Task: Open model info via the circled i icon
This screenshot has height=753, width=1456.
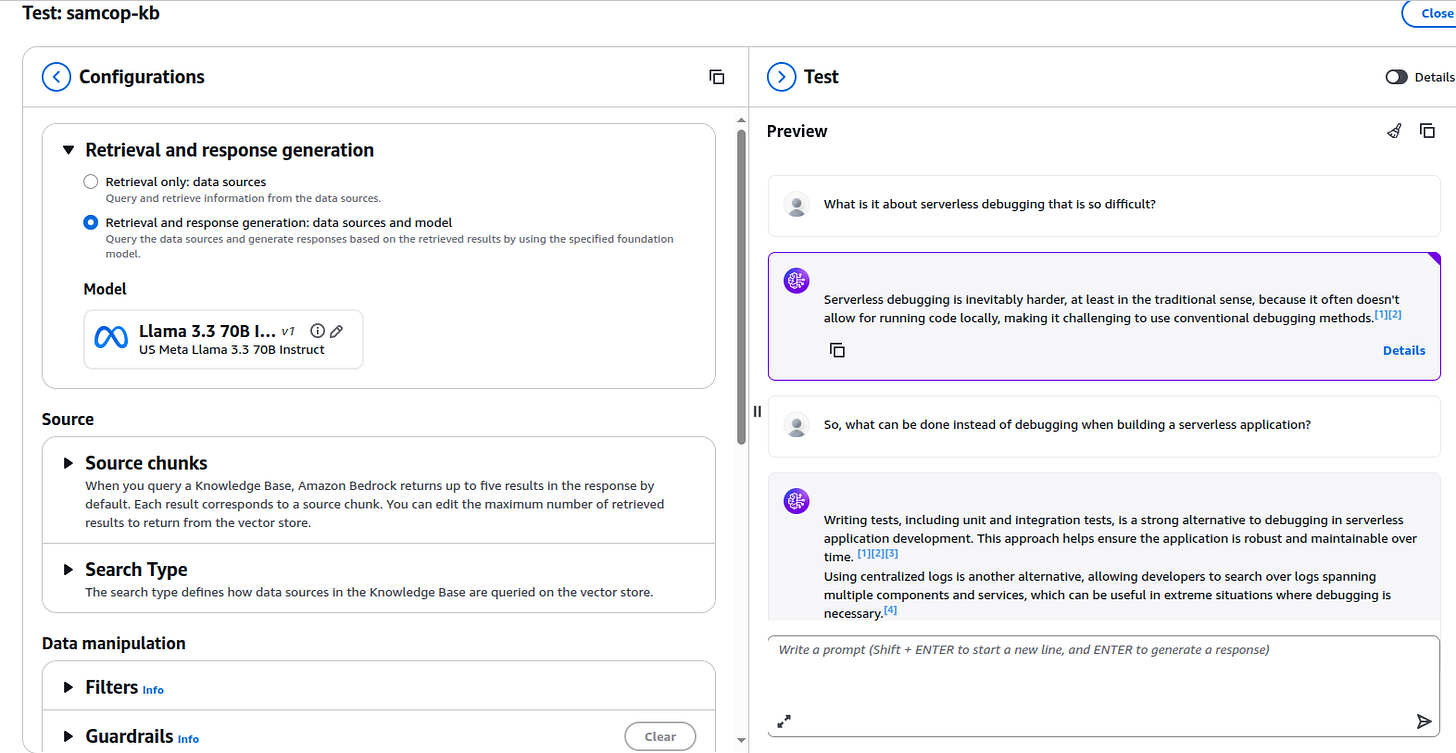Action: tap(318, 331)
